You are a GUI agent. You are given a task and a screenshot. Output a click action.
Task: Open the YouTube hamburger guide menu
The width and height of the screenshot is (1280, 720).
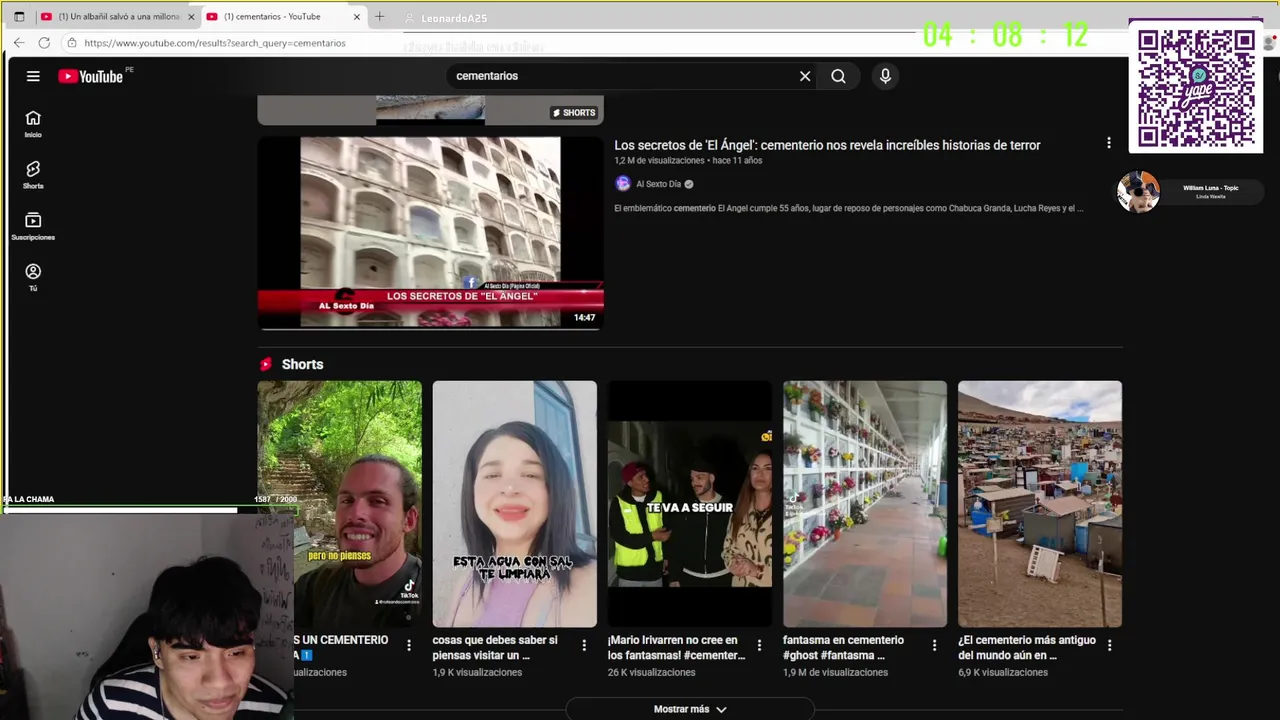tap(33, 76)
